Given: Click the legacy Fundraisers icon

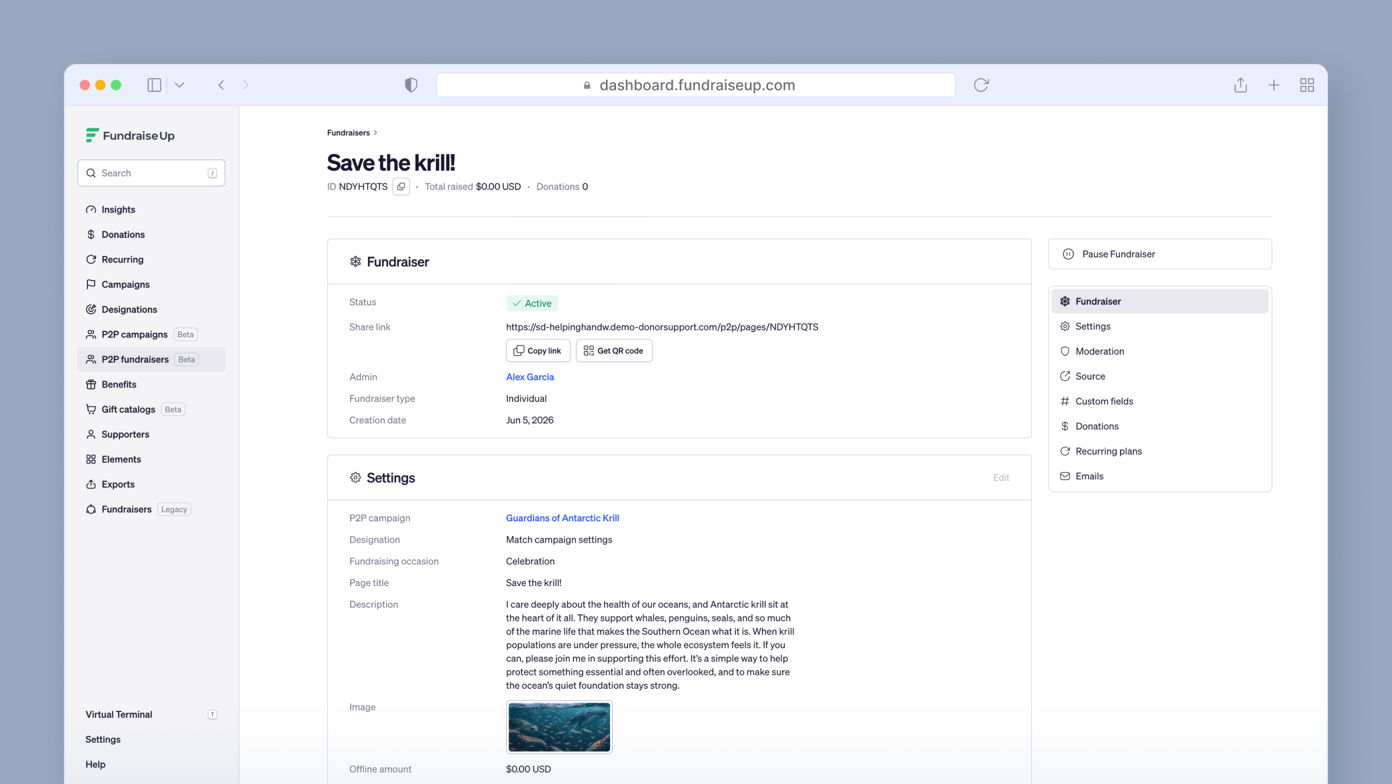Looking at the screenshot, I should pos(91,509).
